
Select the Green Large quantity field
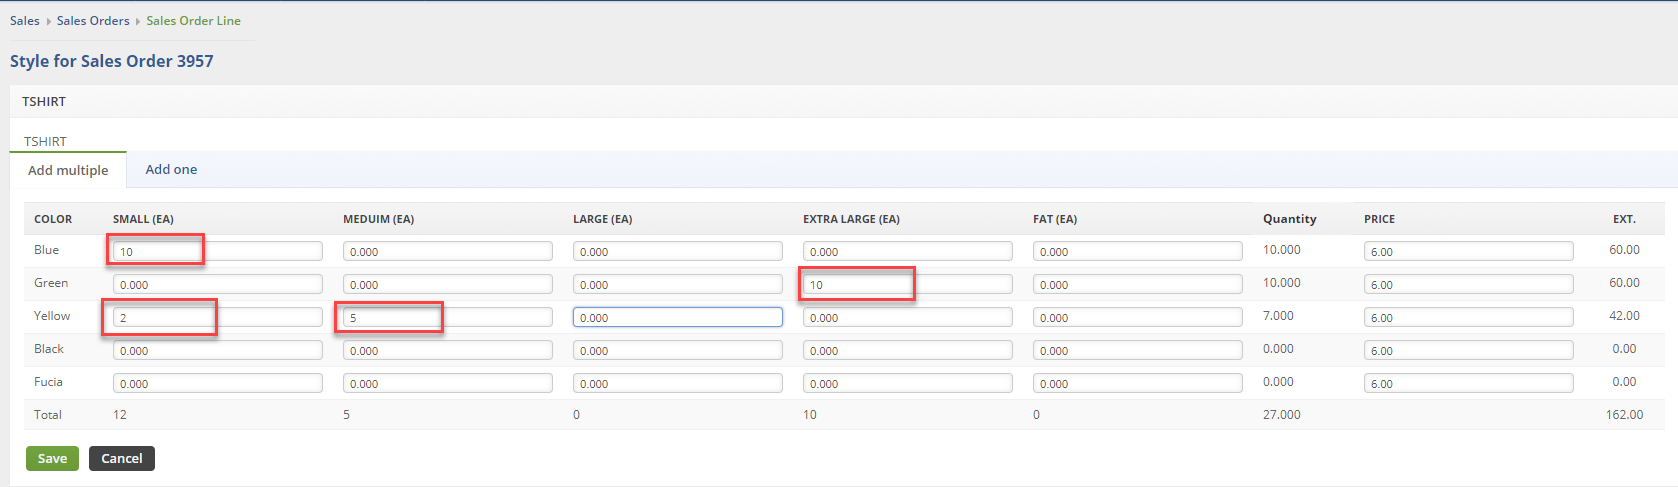[678, 284]
